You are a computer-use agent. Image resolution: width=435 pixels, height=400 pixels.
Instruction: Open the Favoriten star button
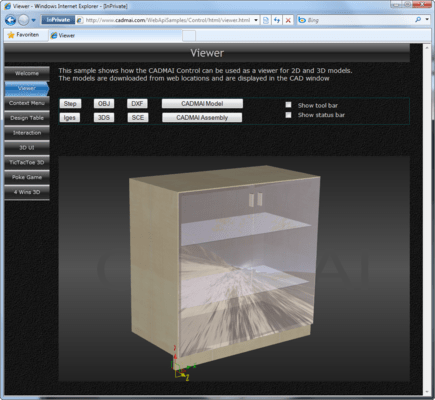(x=23, y=35)
